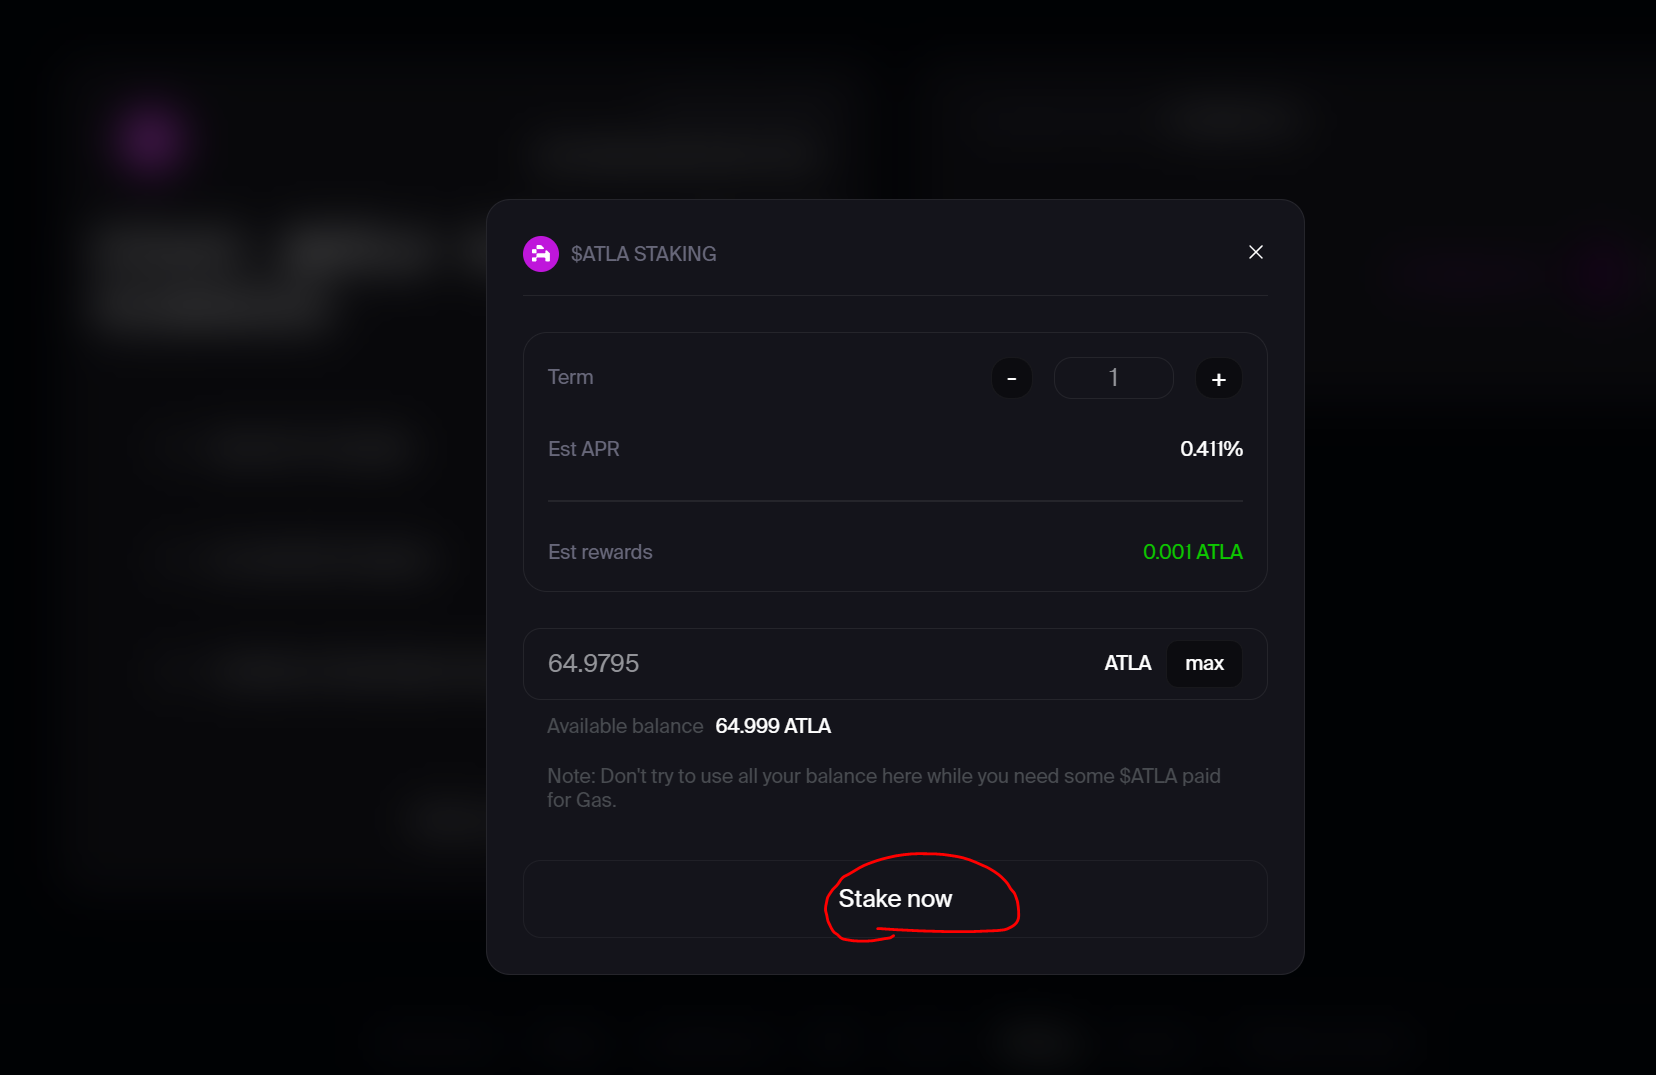Set stake amount using max button
The width and height of the screenshot is (1656, 1075).
1204,663
